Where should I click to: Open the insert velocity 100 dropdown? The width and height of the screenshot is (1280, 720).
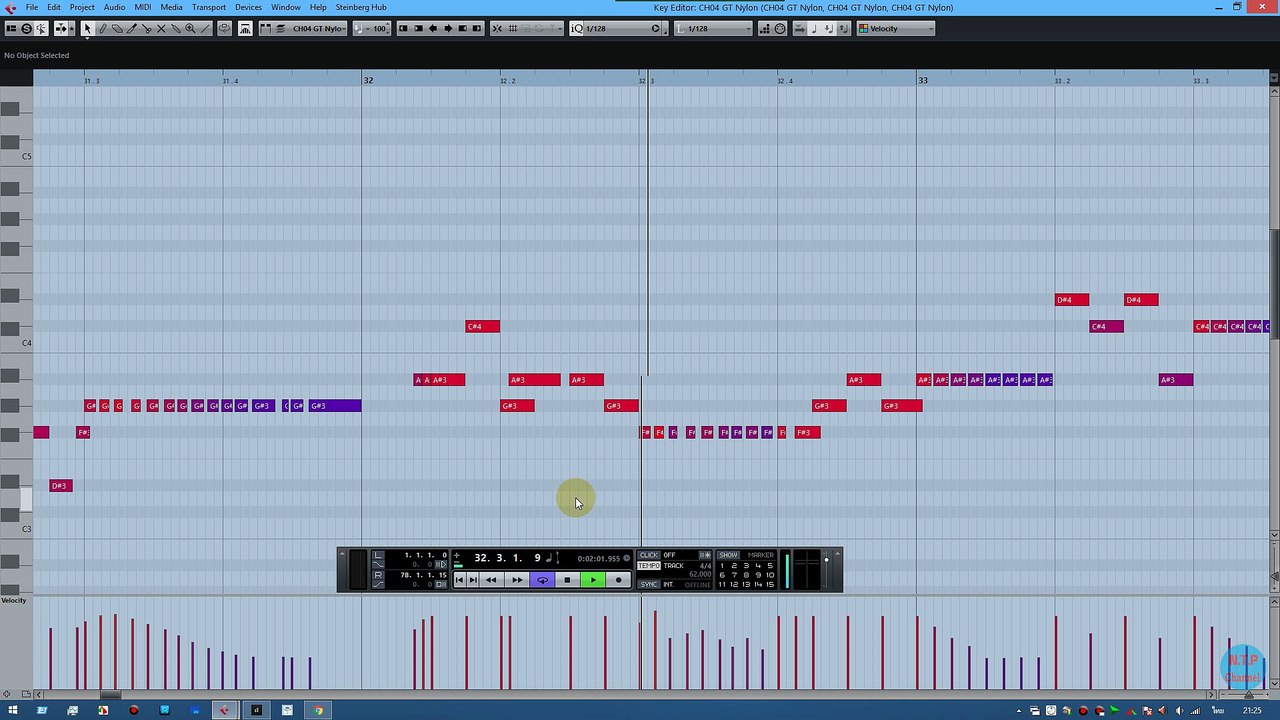point(373,28)
